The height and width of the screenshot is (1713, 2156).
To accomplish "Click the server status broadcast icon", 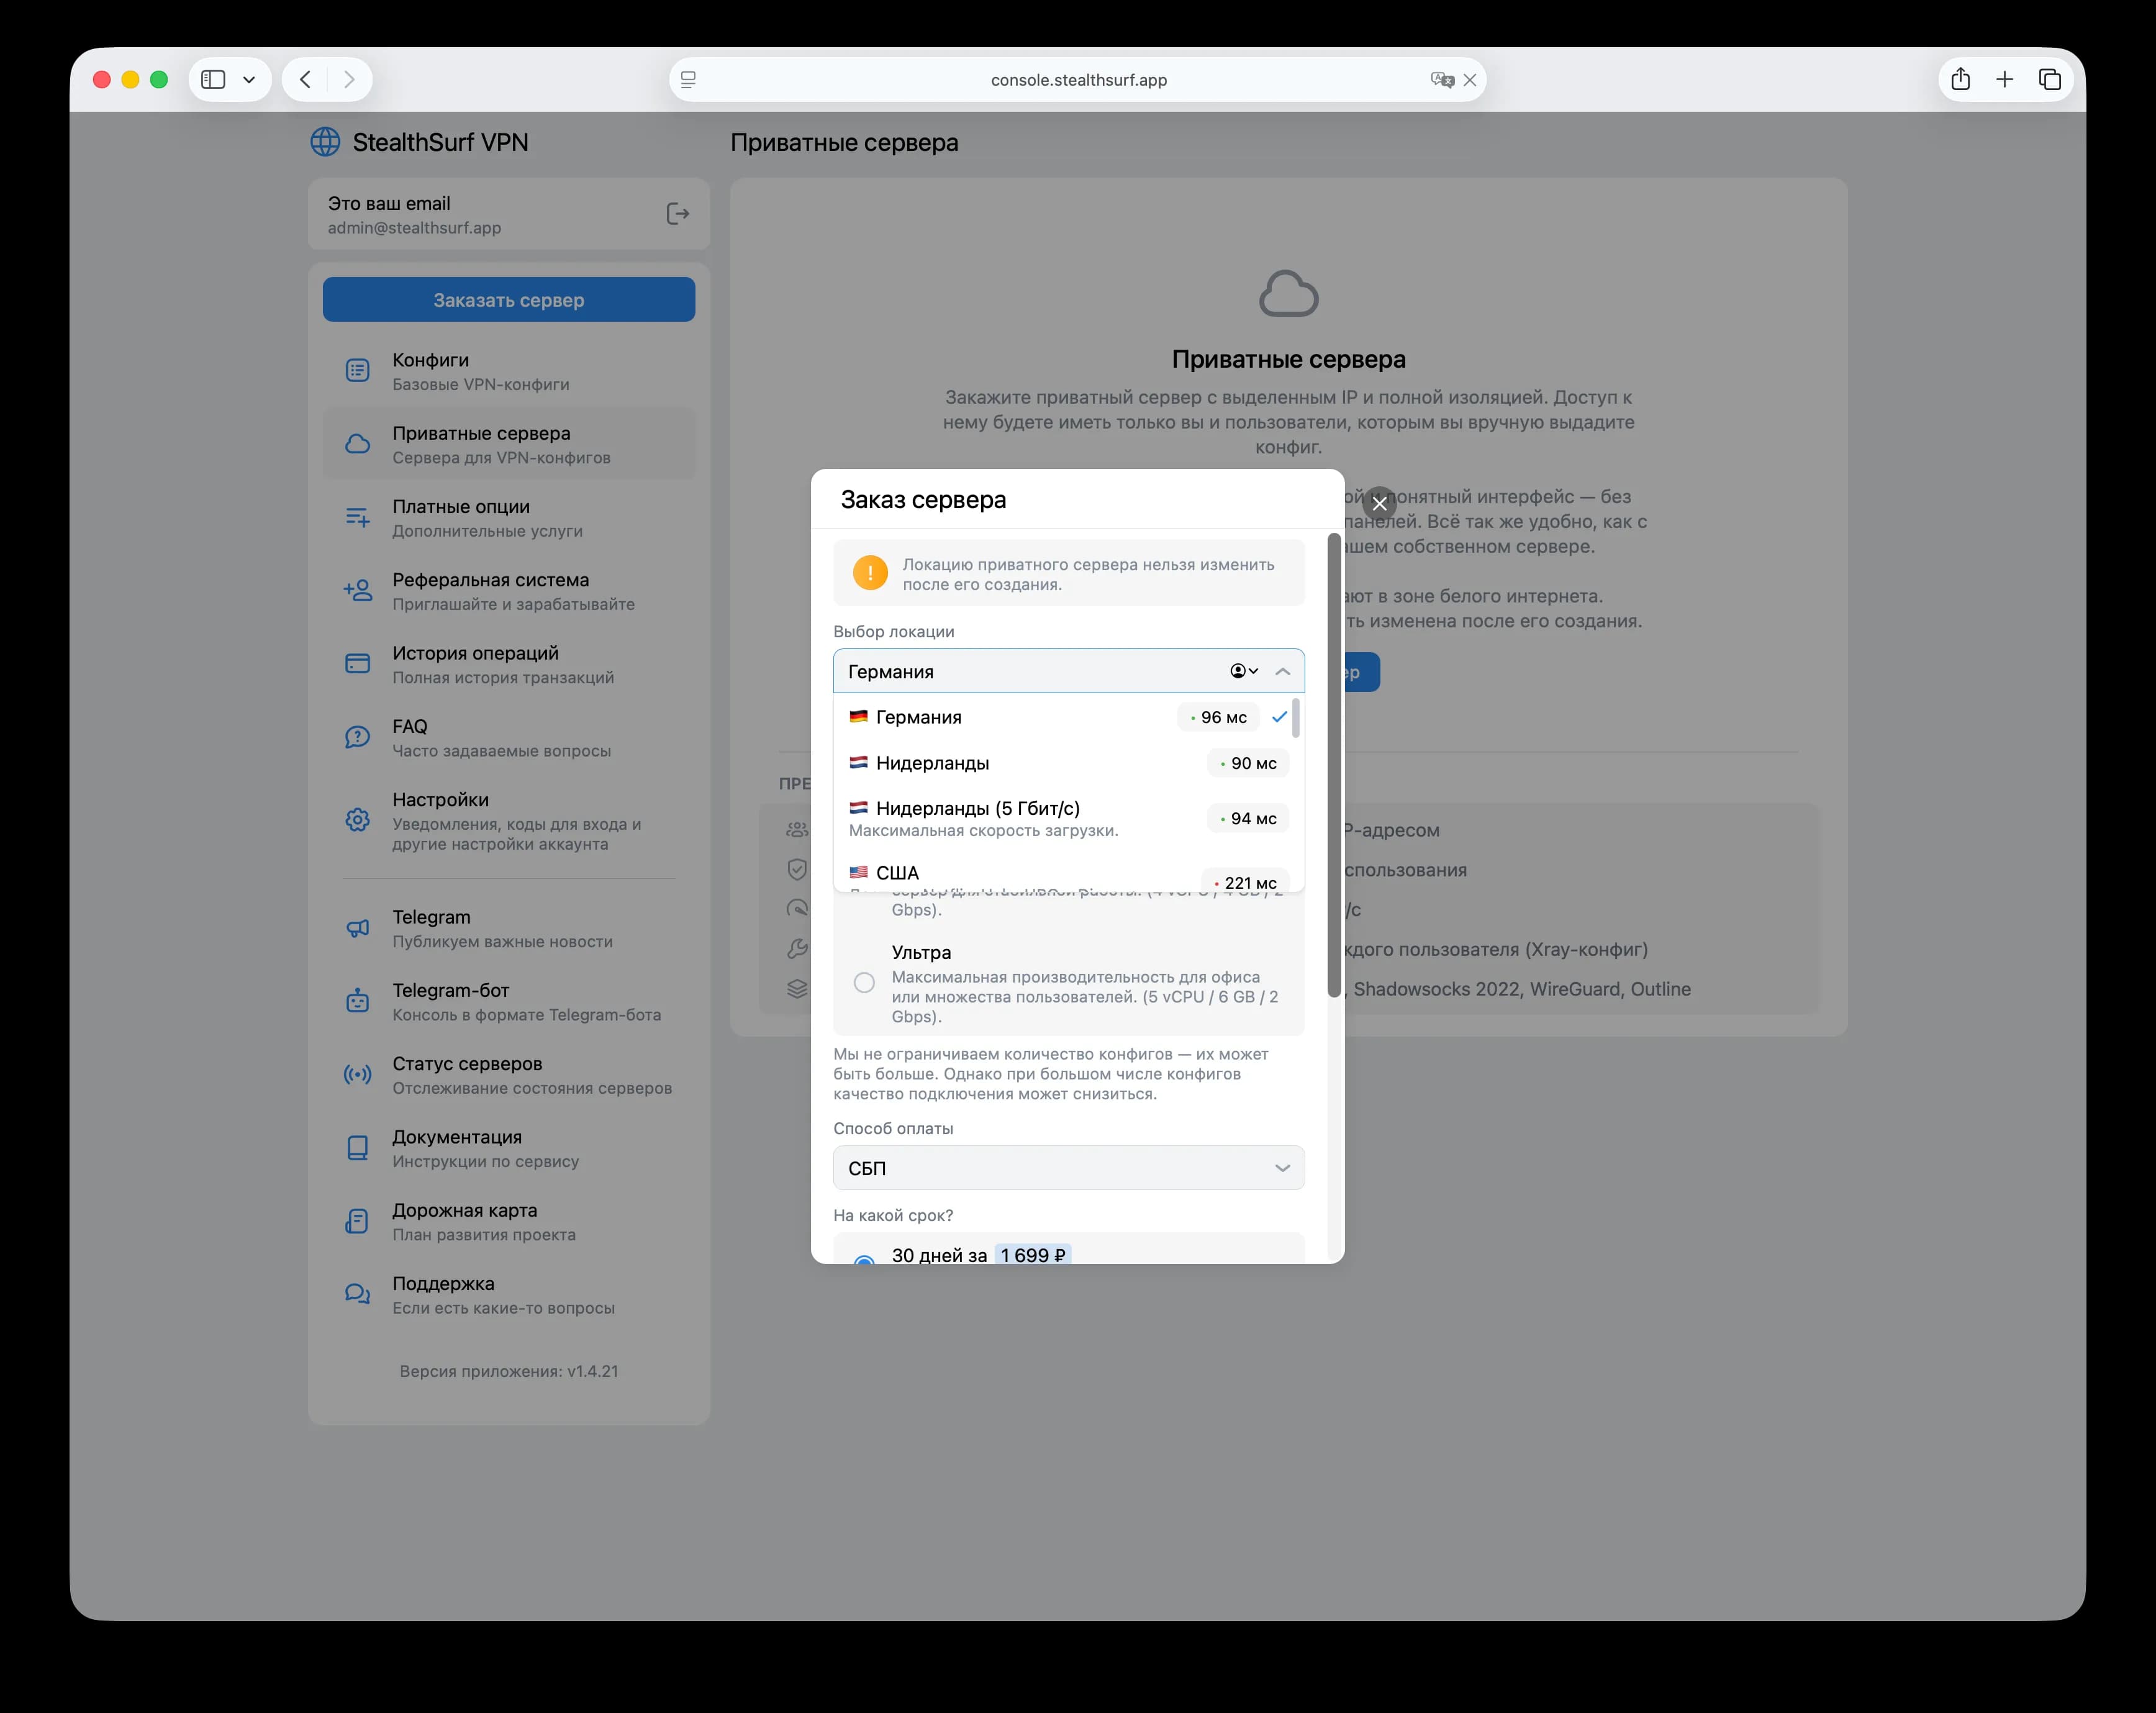I will [x=357, y=1075].
